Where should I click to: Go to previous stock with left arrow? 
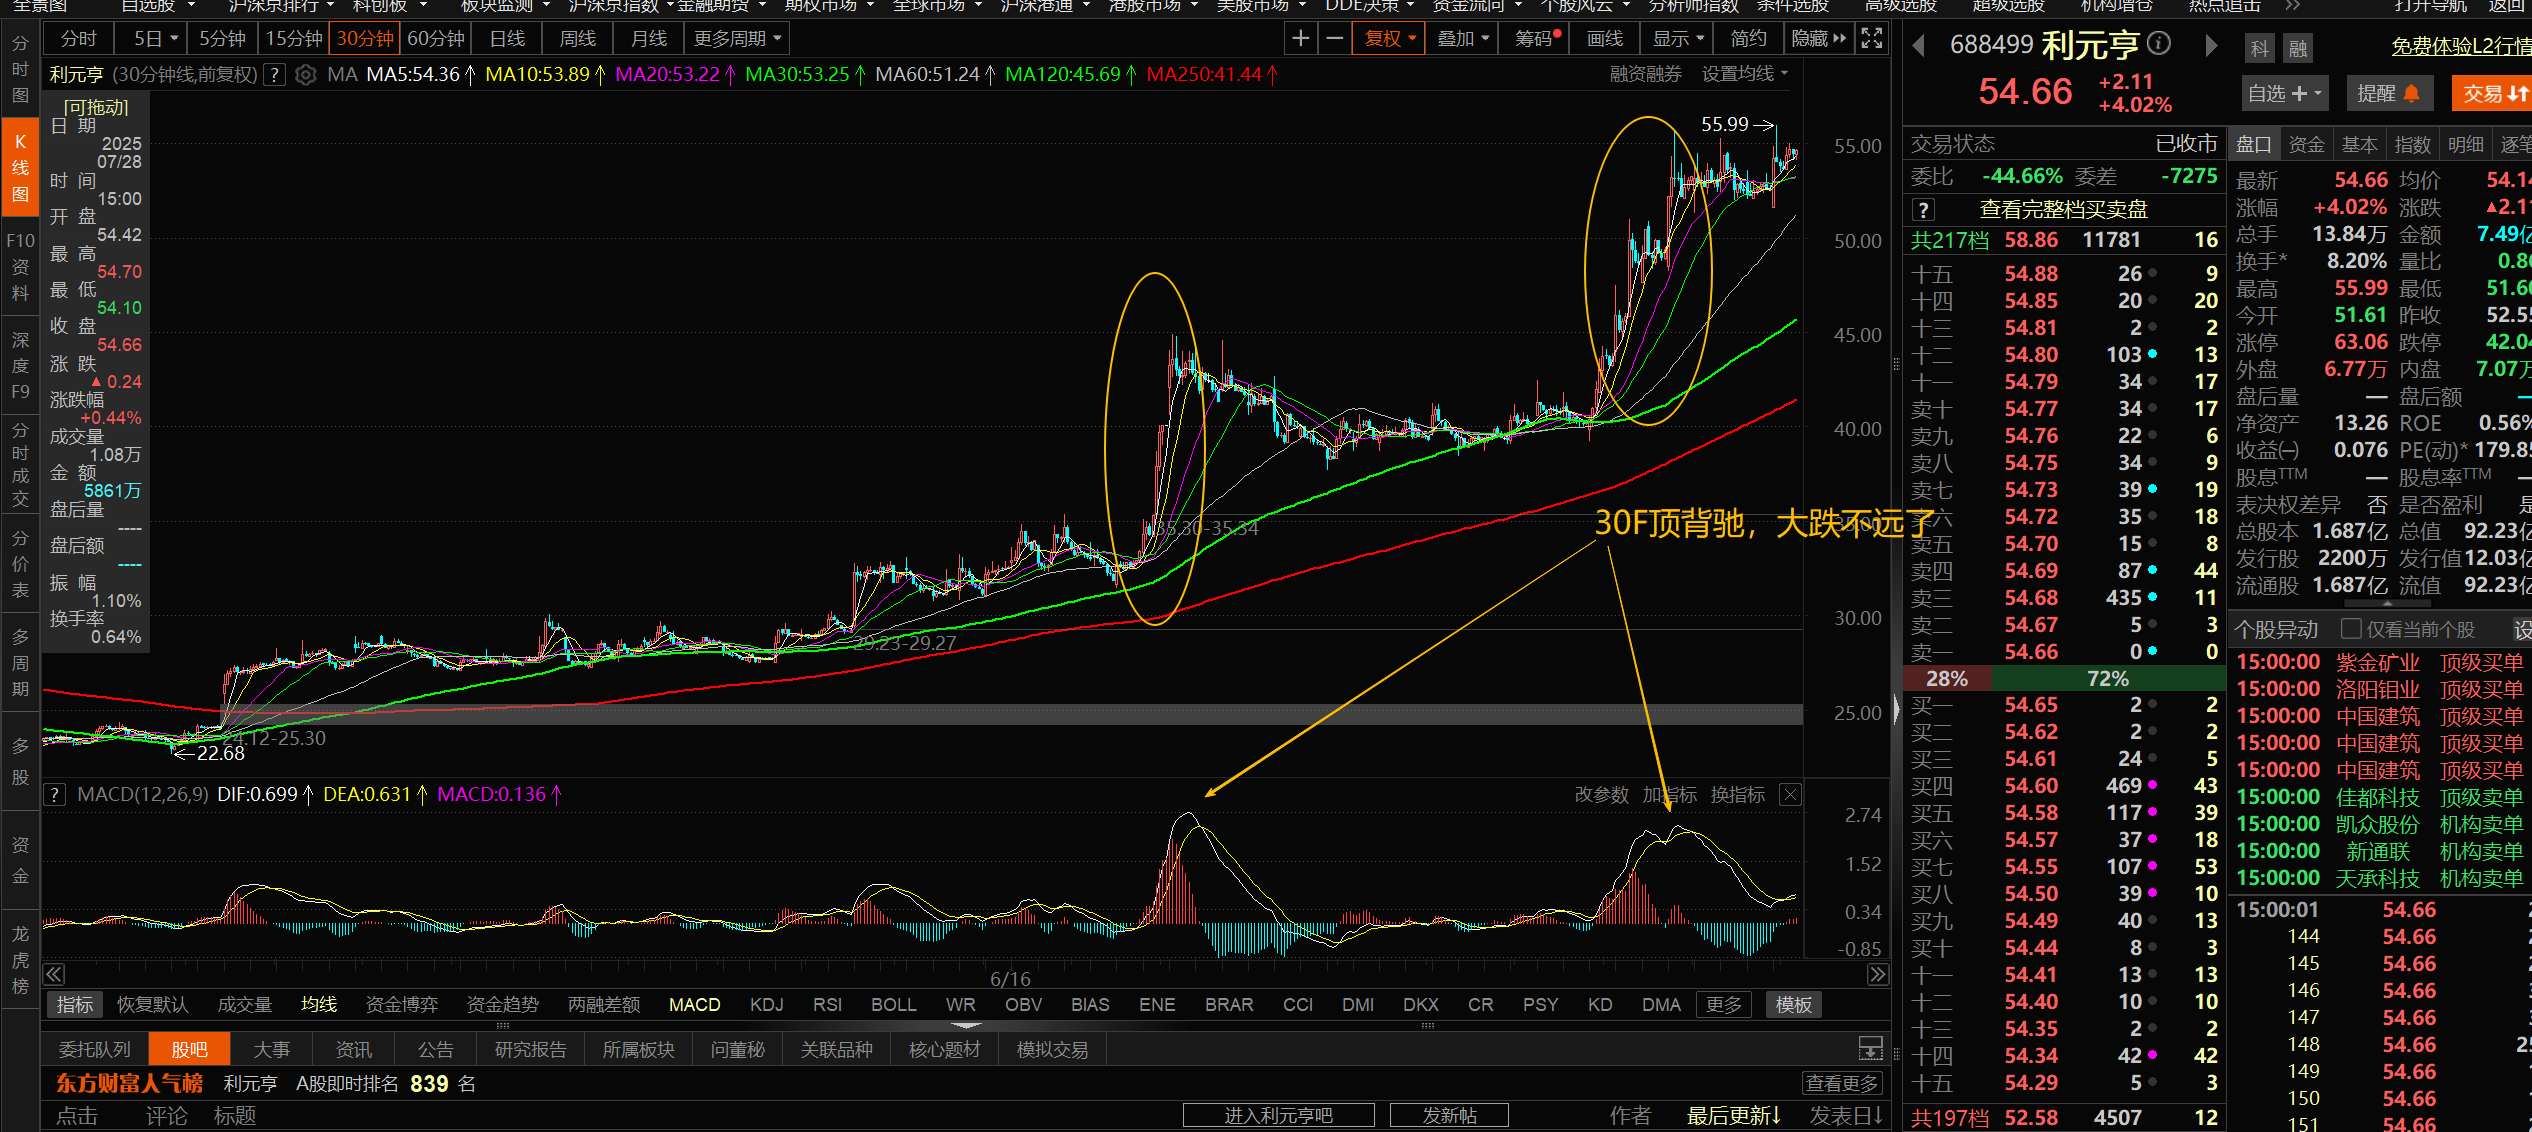[x=1918, y=45]
